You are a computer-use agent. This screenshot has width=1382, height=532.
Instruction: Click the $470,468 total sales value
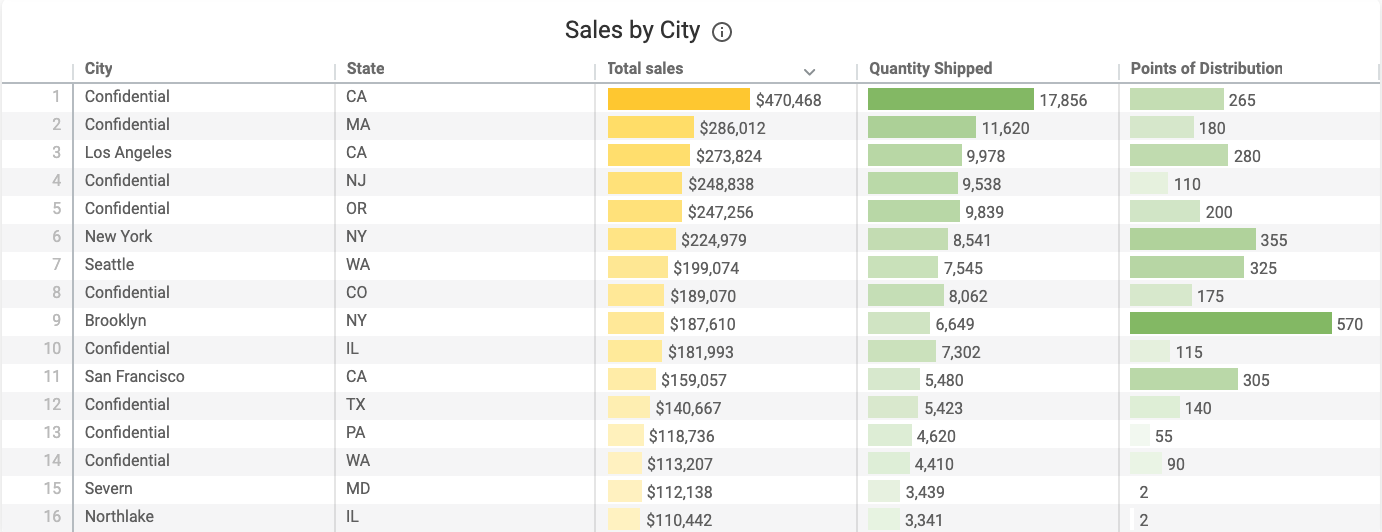(x=788, y=100)
